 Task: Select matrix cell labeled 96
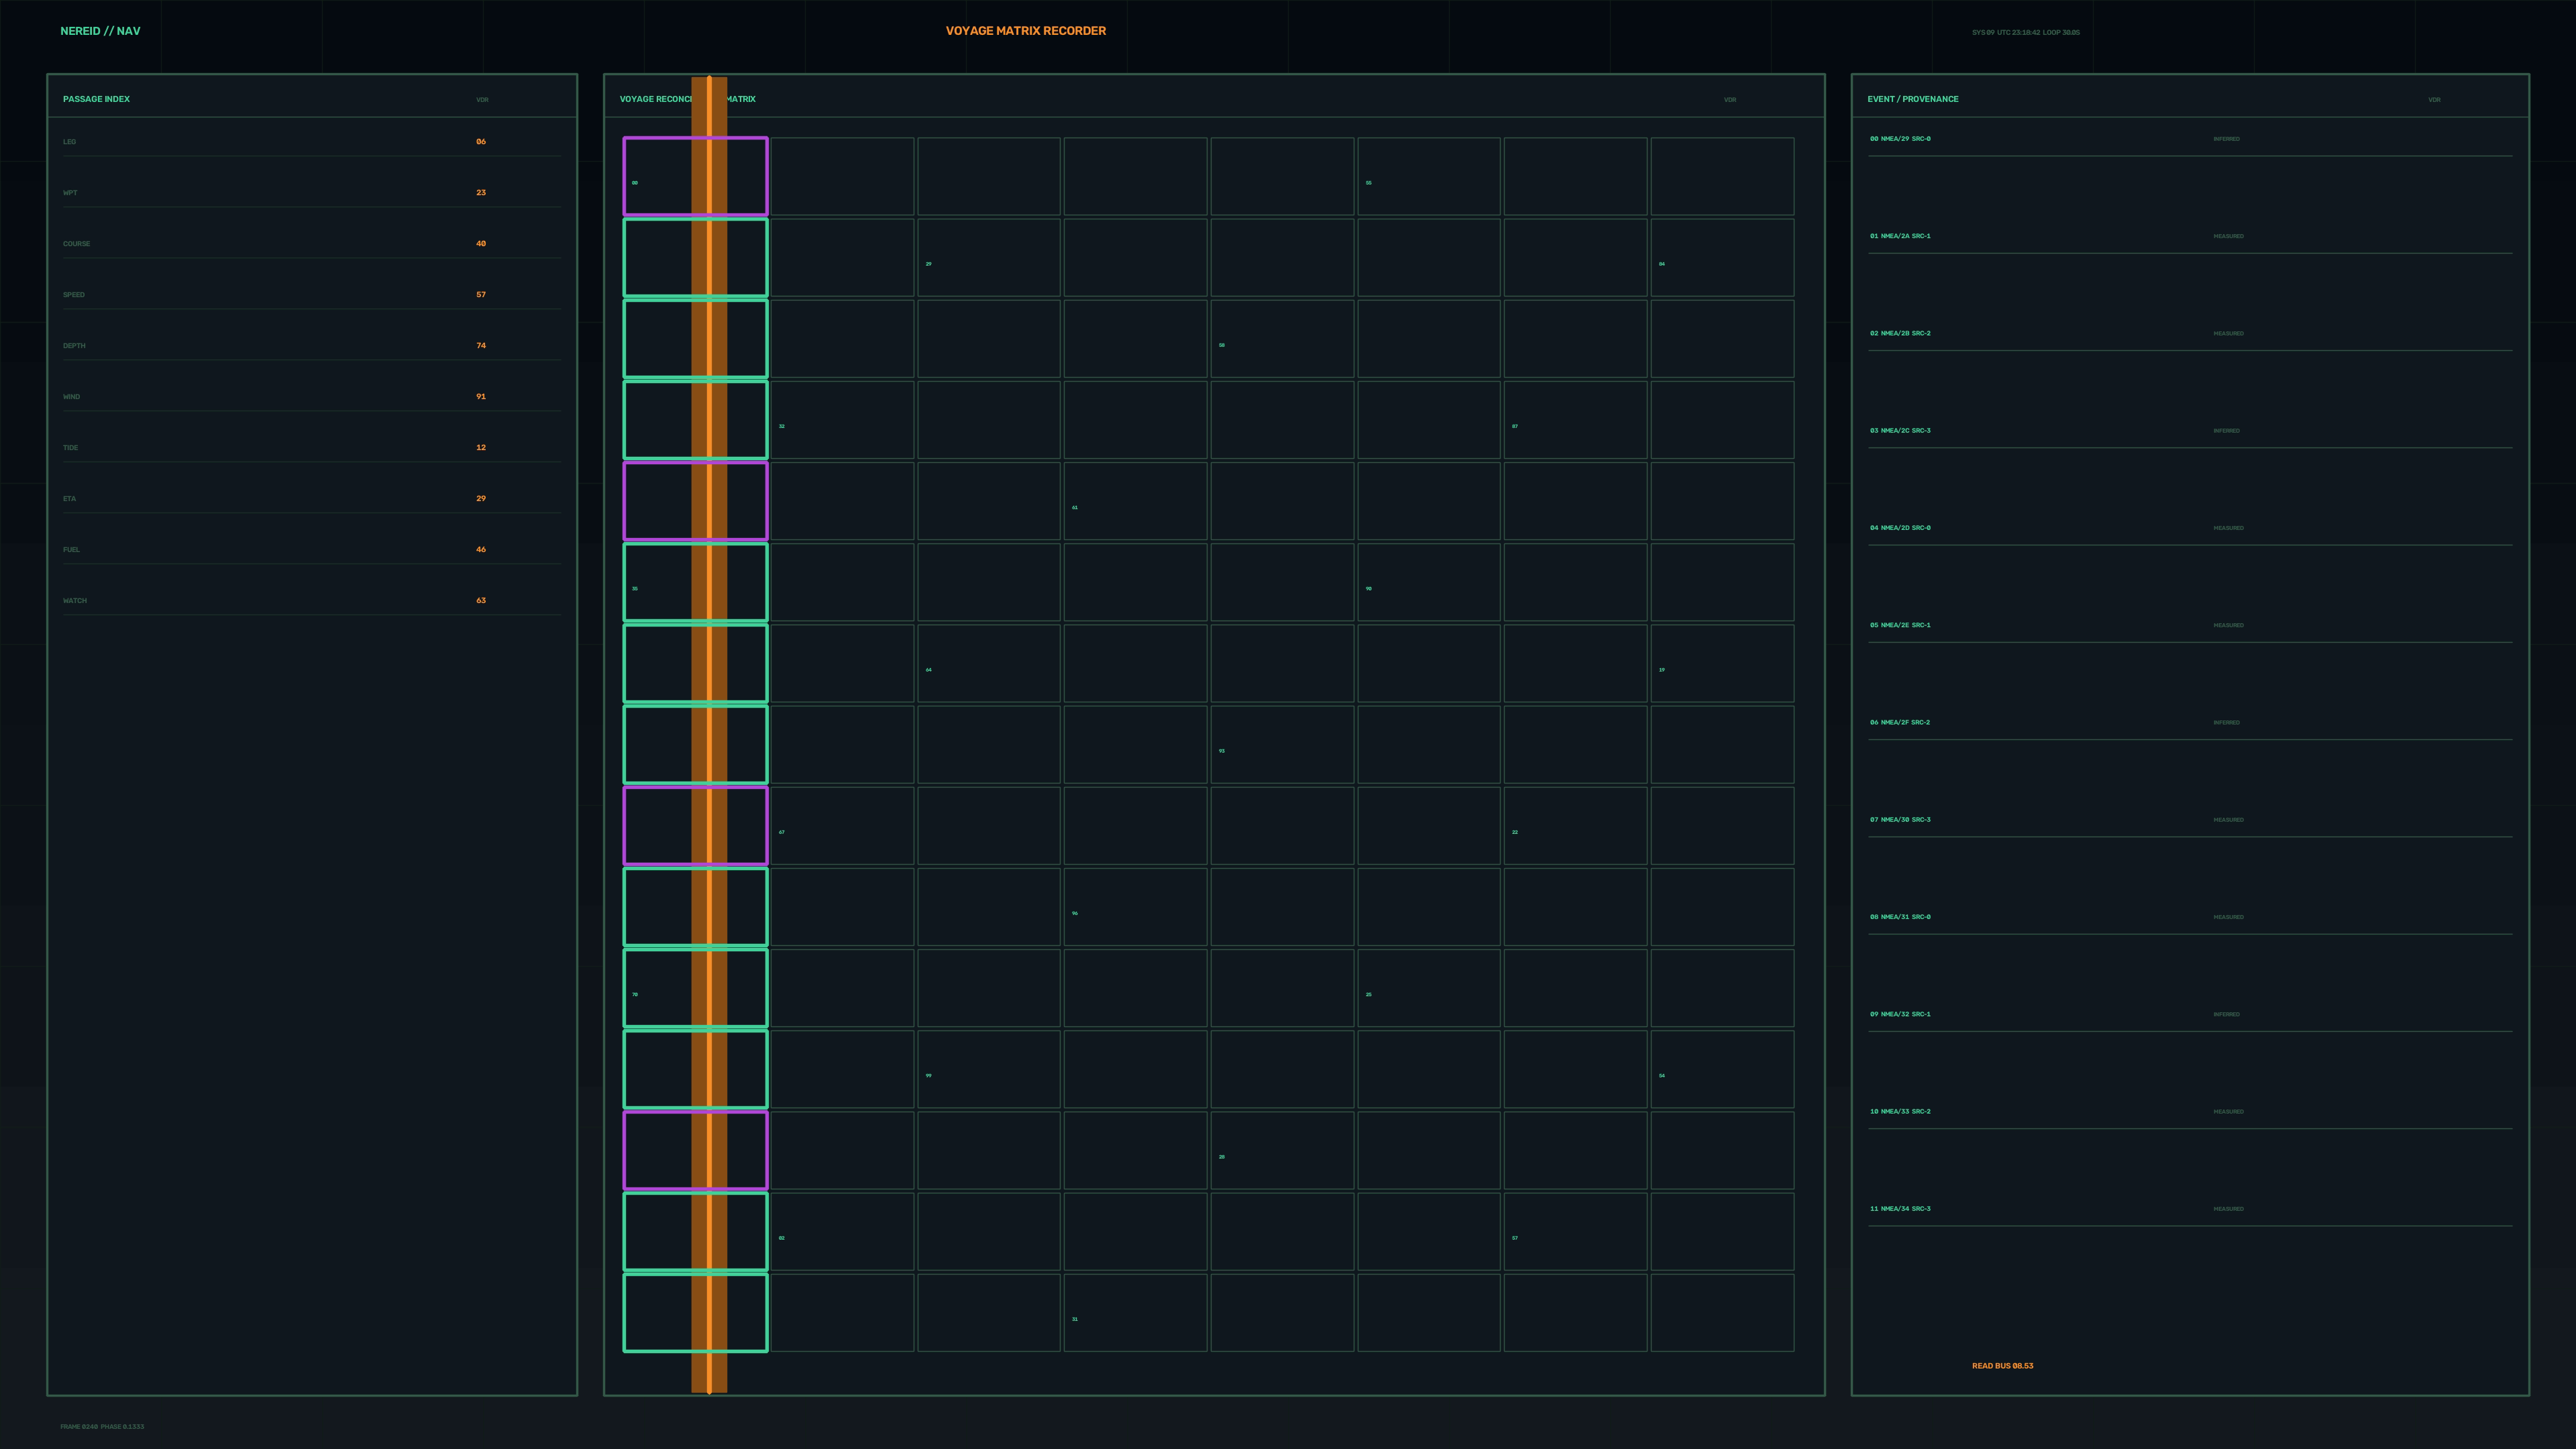(x=1135, y=907)
